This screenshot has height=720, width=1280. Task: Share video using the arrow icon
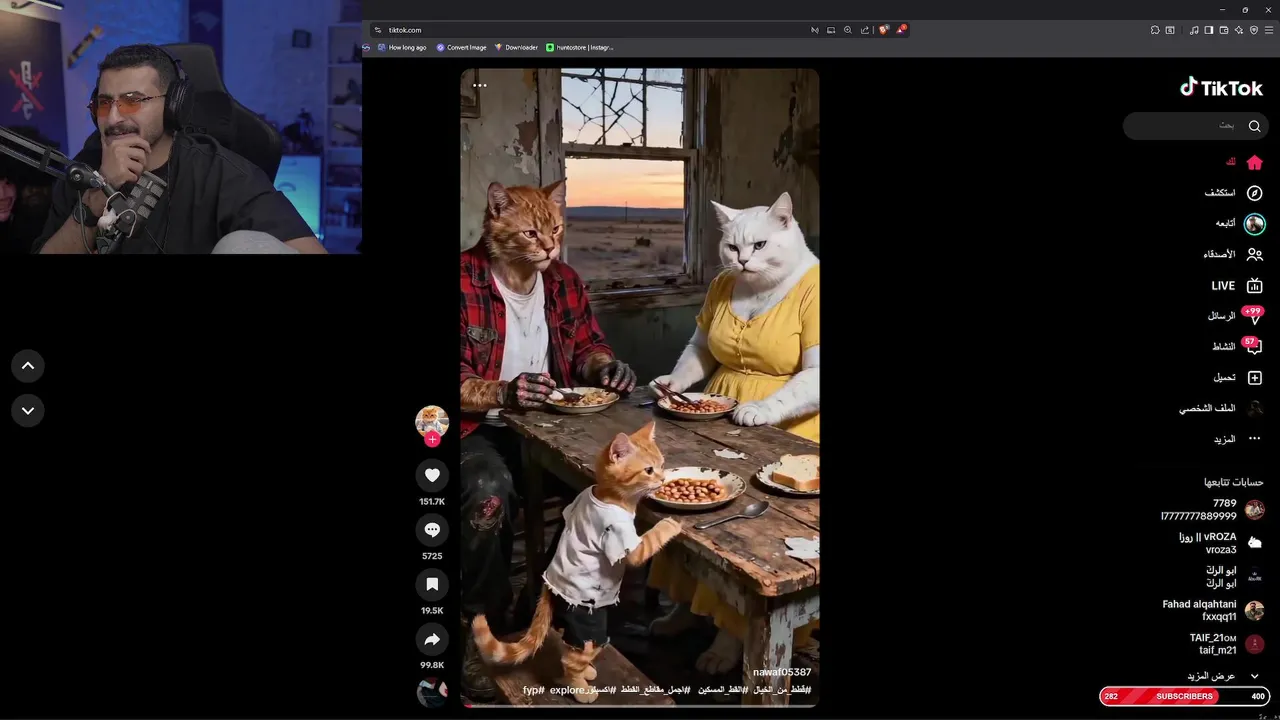(432, 639)
